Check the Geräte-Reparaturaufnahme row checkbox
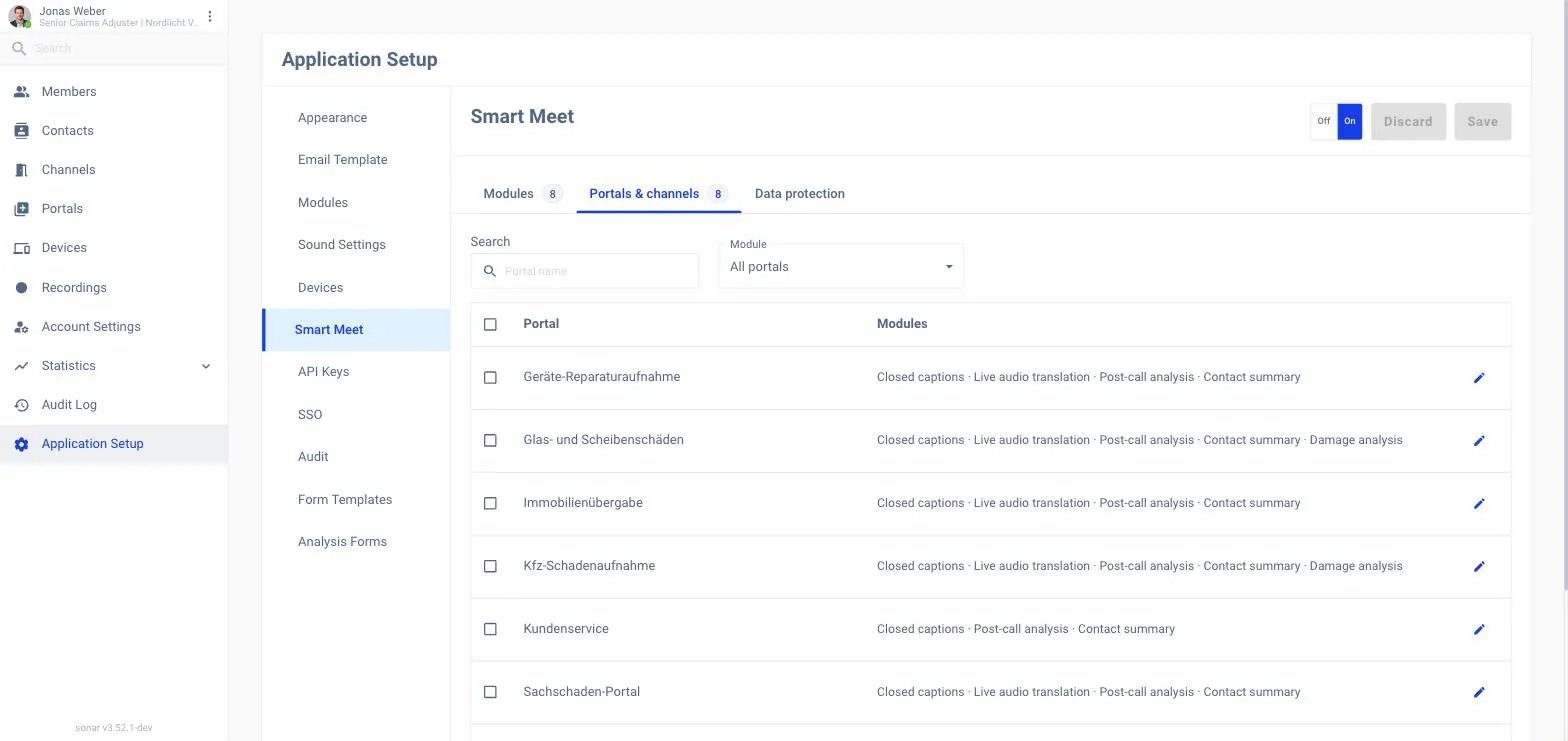 coord(490,378)
